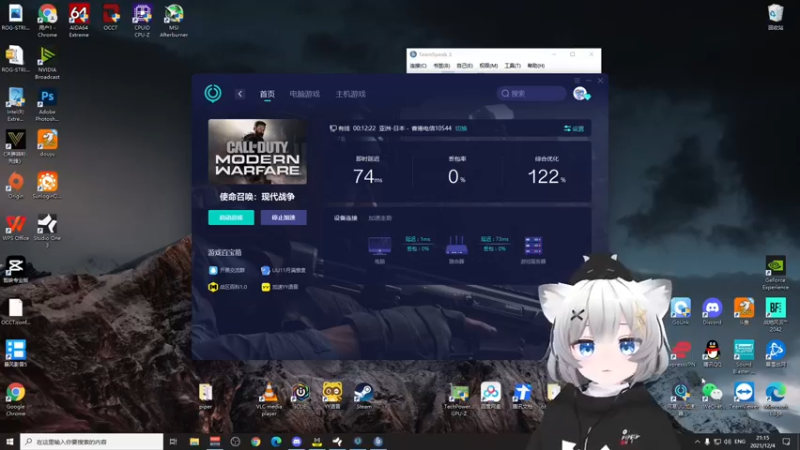This screenshot has width=800, height=450.
Task: Go back with the left arrow
Action: [x=240, y=94]
